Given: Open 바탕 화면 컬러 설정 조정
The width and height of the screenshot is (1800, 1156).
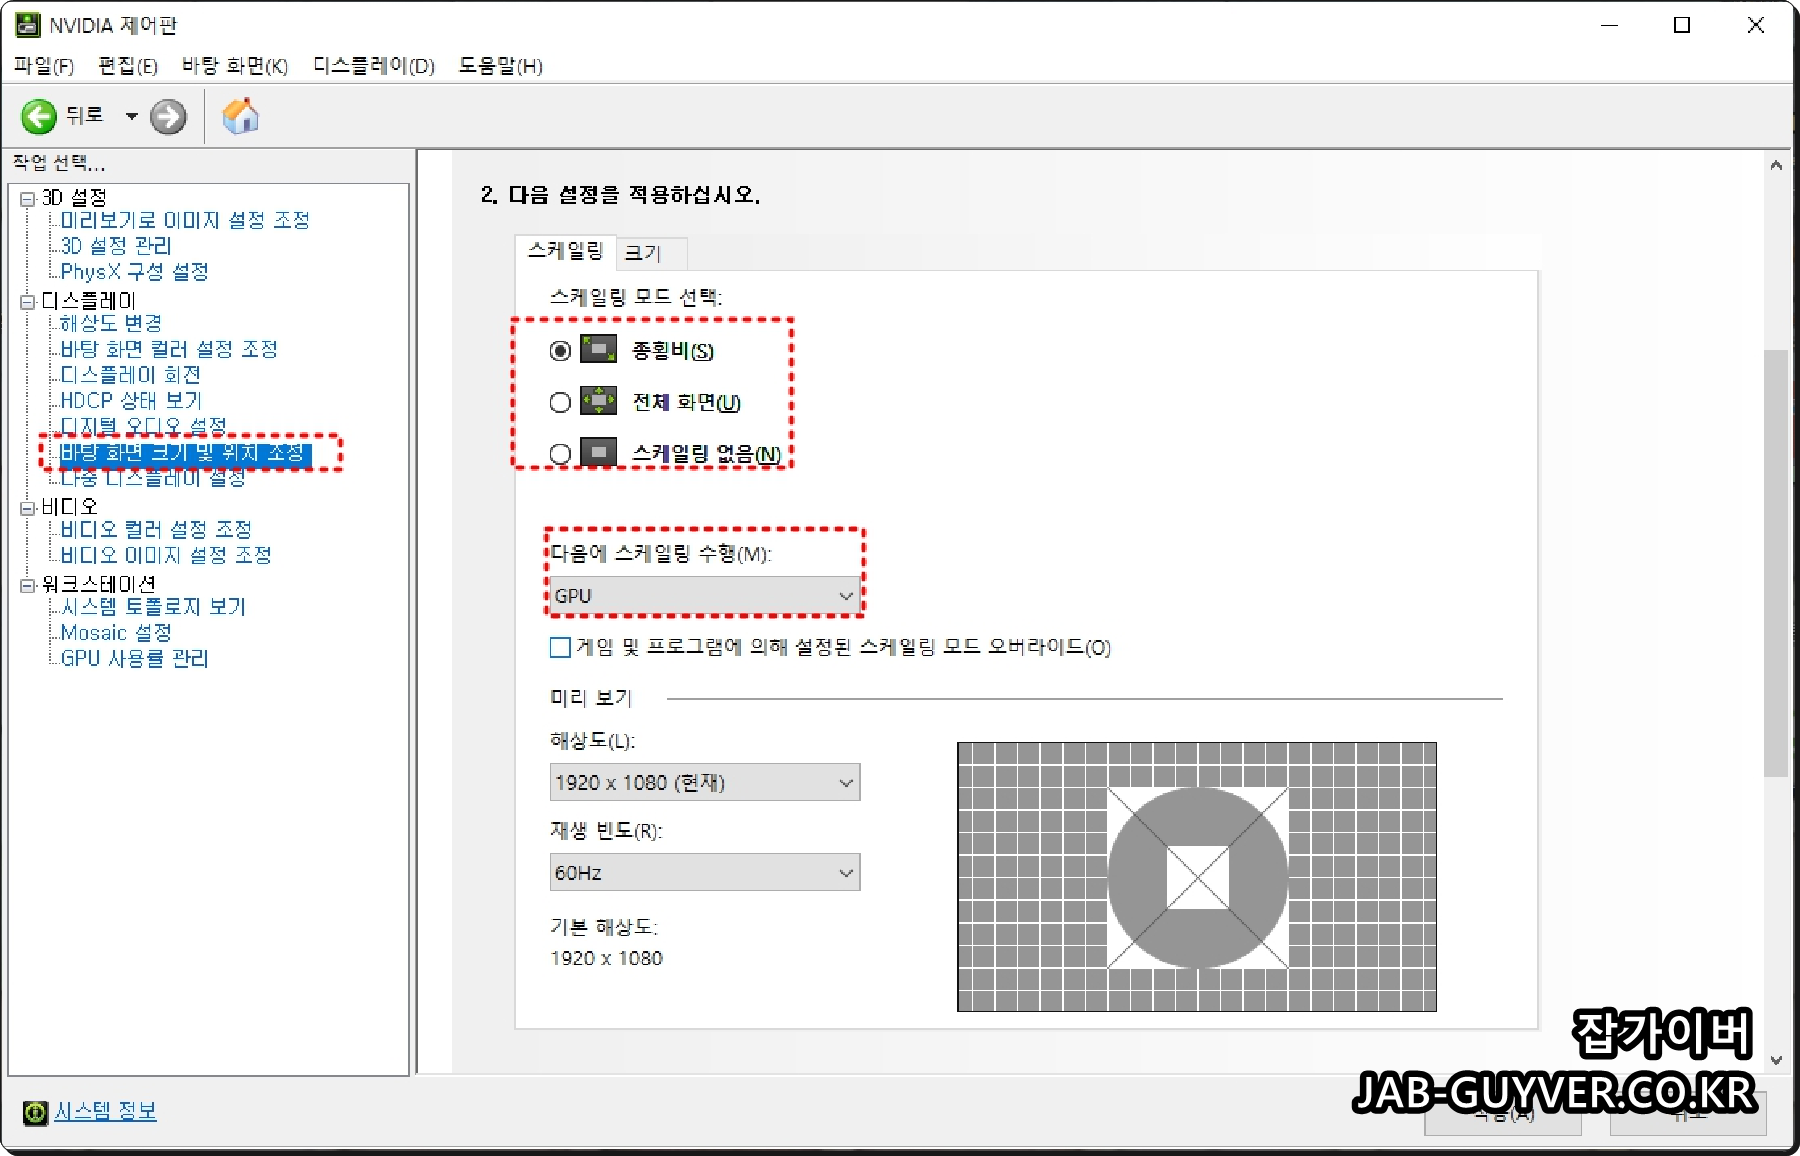Looking at the screenshot, I should tap(169, 349).
